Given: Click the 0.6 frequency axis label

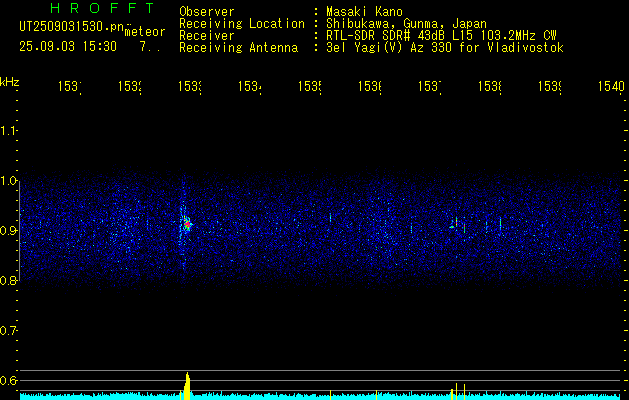Looking at the screenshot, I should [x=9, y=380].
